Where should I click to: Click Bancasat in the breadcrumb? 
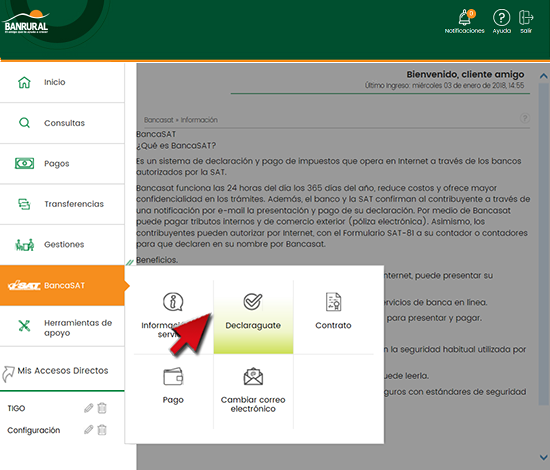(159, 120)
